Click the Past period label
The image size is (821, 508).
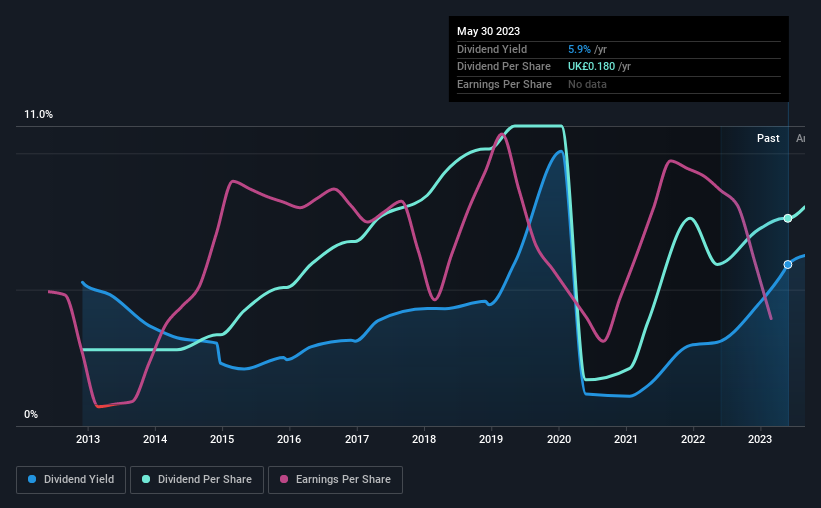pyautogui.click(x=768, y=138)
